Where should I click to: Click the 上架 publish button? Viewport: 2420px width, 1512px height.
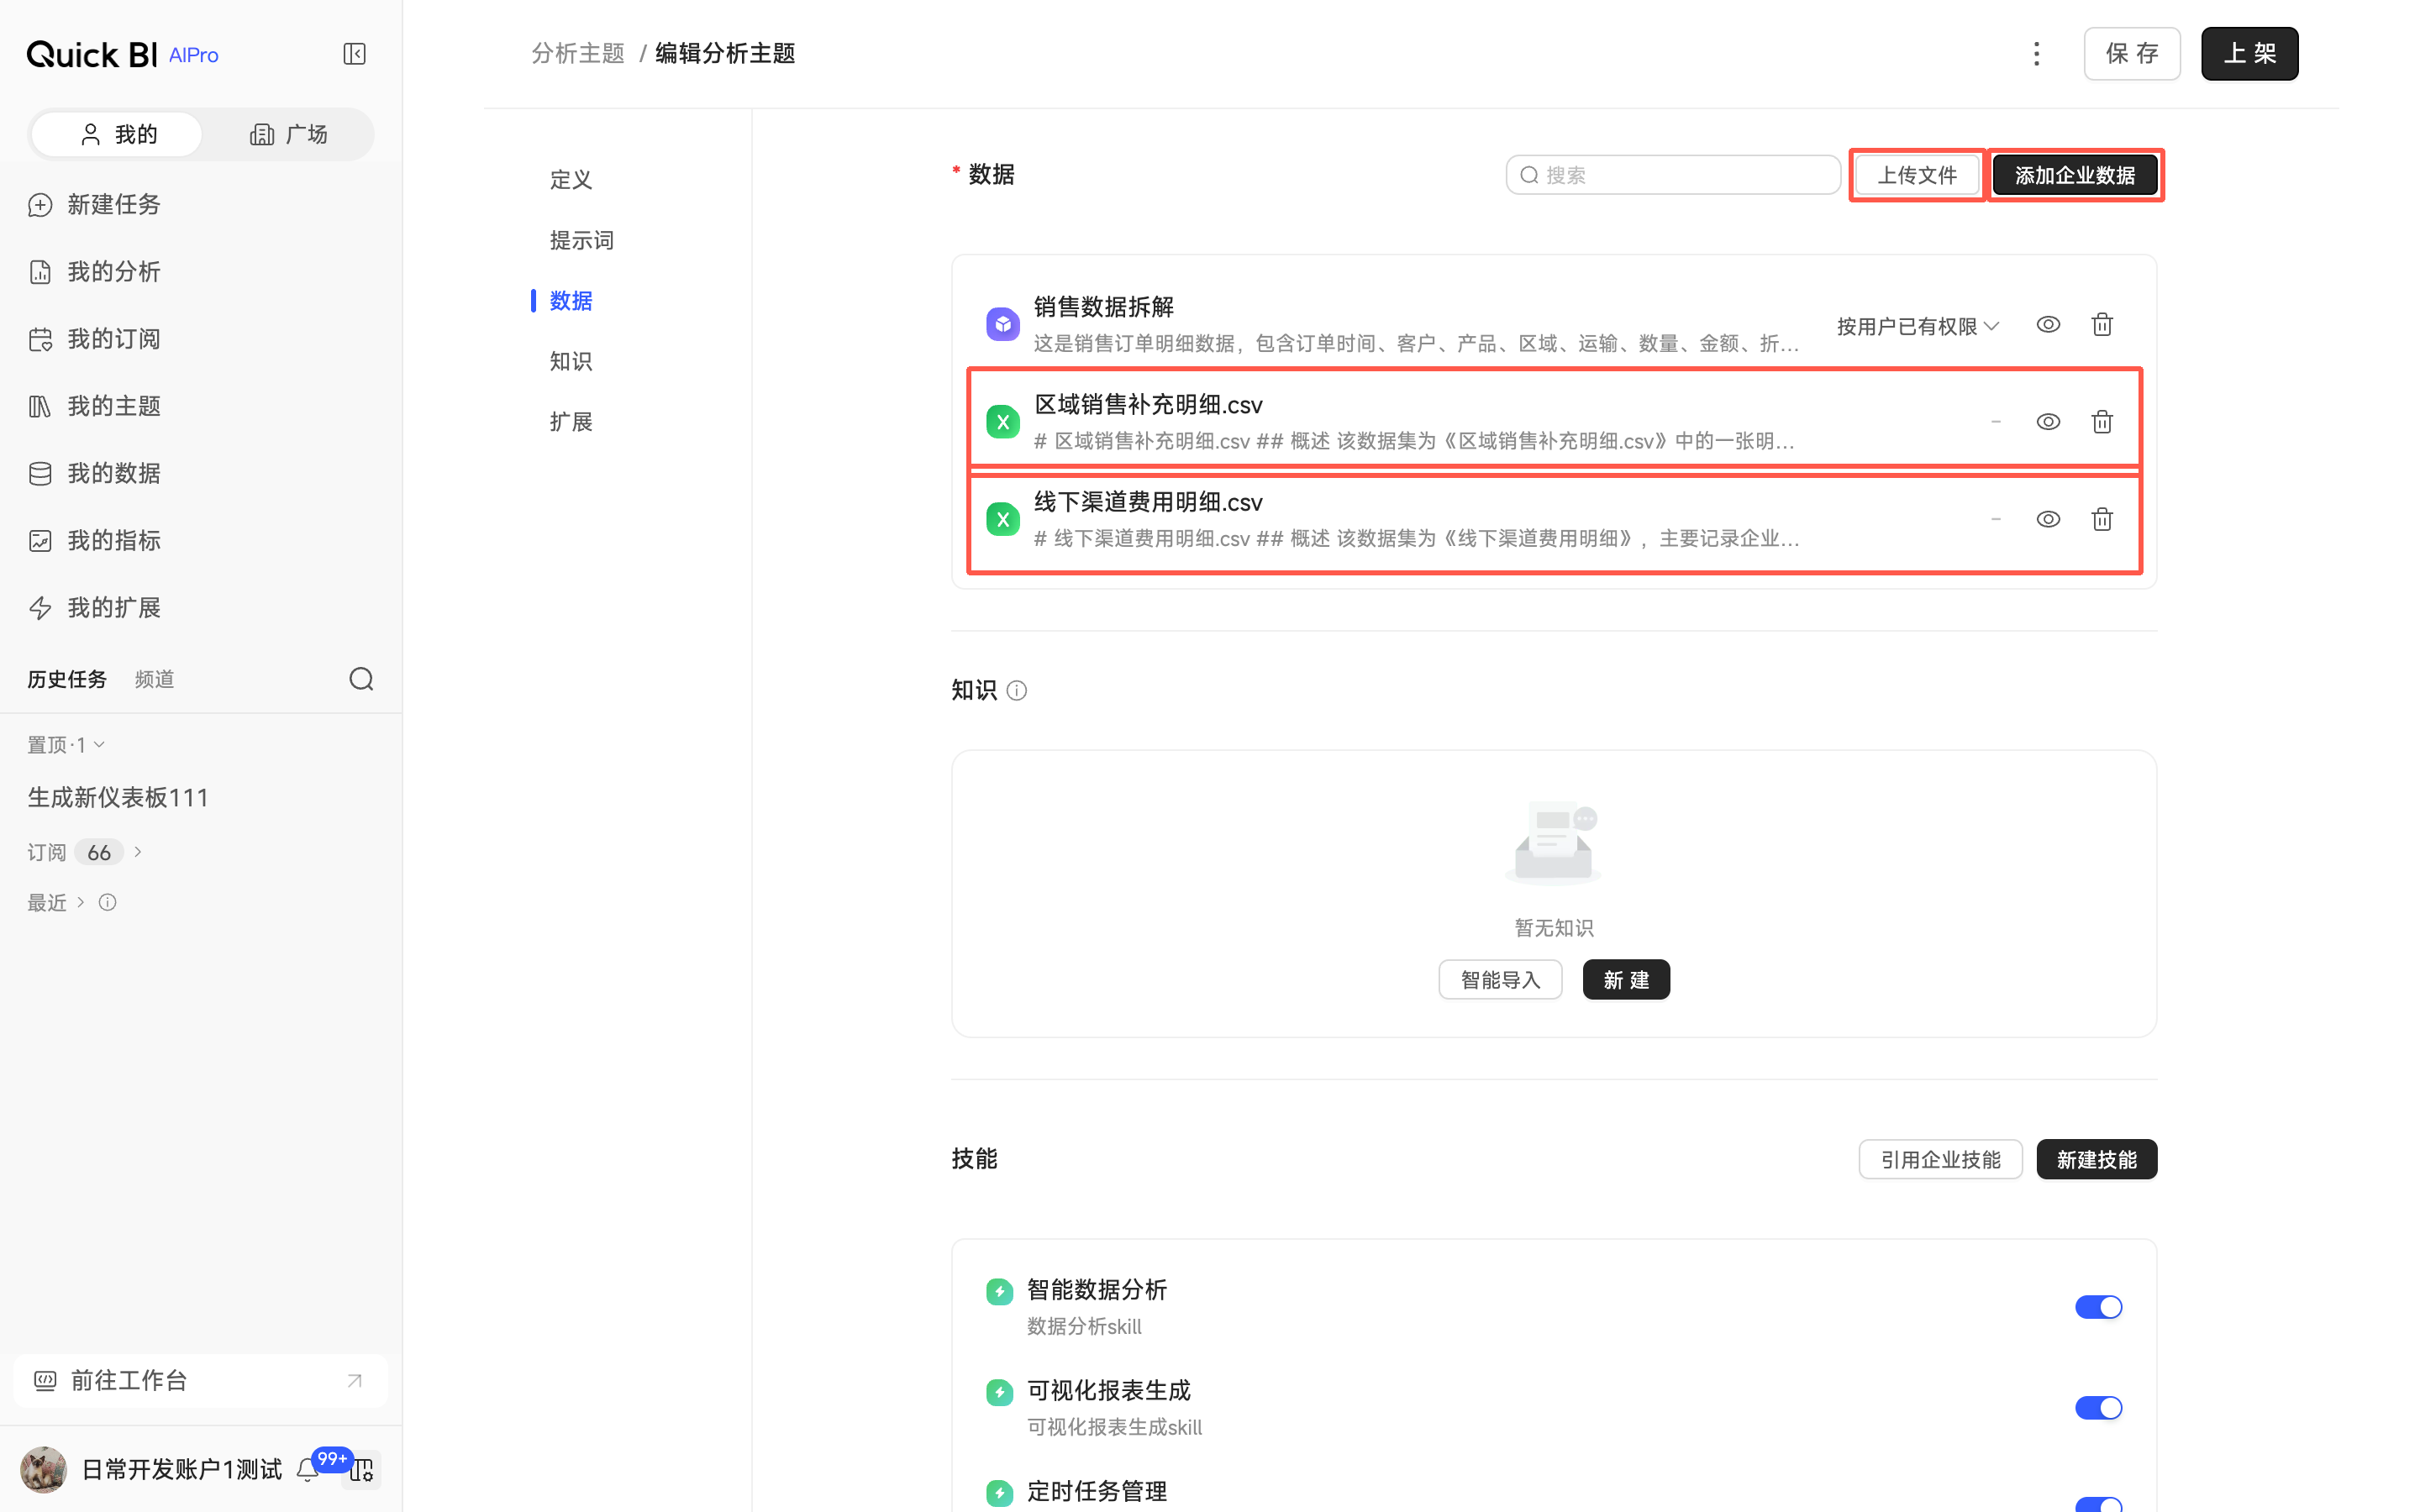coord(2249,54)
